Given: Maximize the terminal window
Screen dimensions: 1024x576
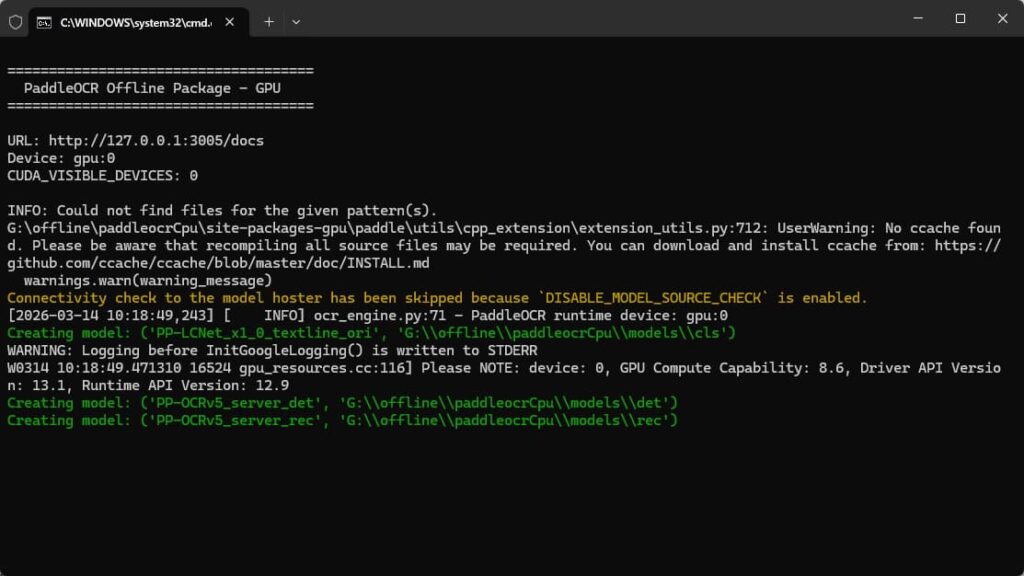Looking at the screenshot, I should [960, 18].
